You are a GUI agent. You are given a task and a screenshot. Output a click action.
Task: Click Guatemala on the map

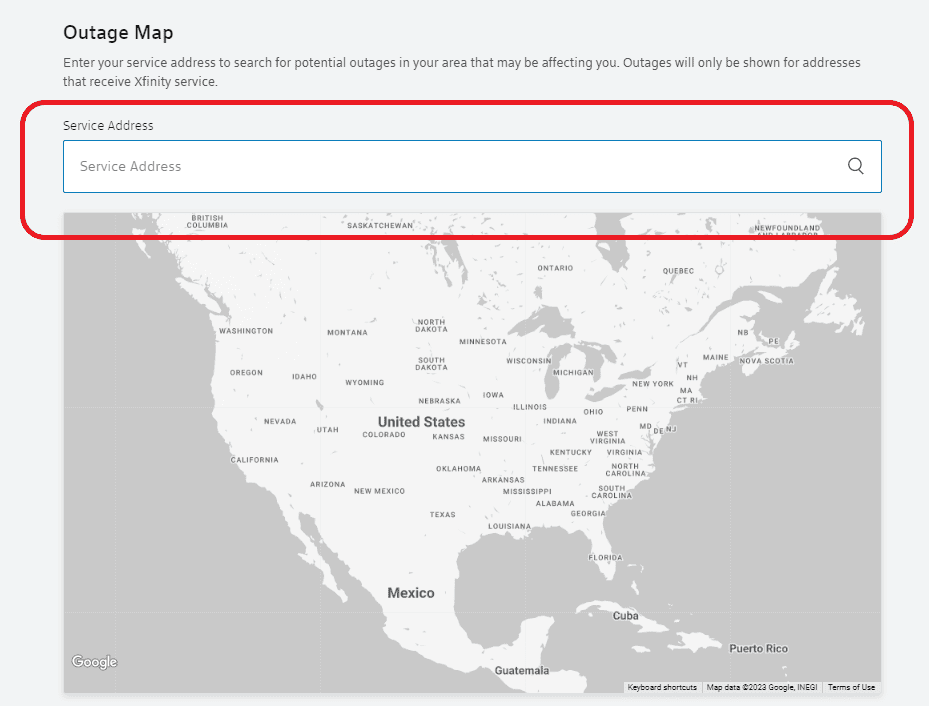click(x=522, y=668)
